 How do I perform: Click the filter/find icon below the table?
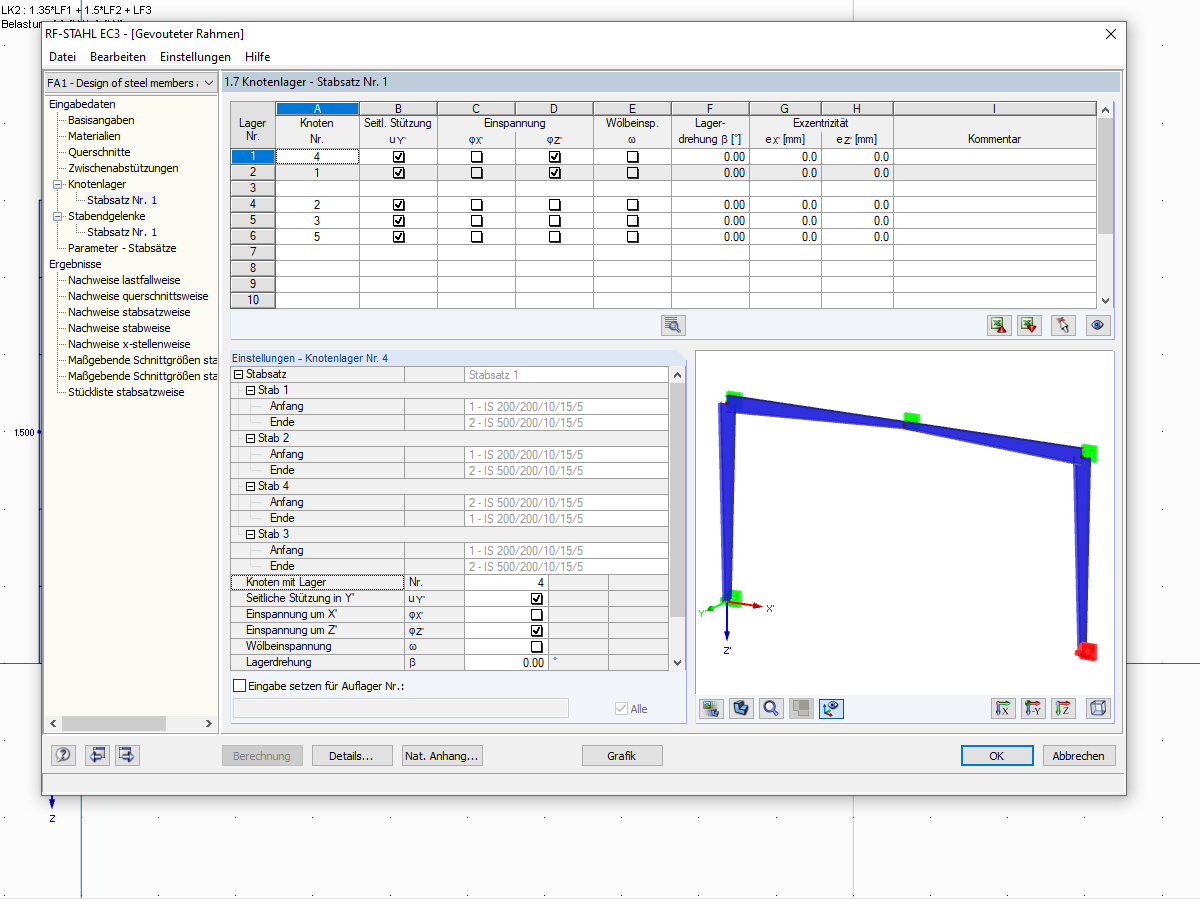click(673, 325)
